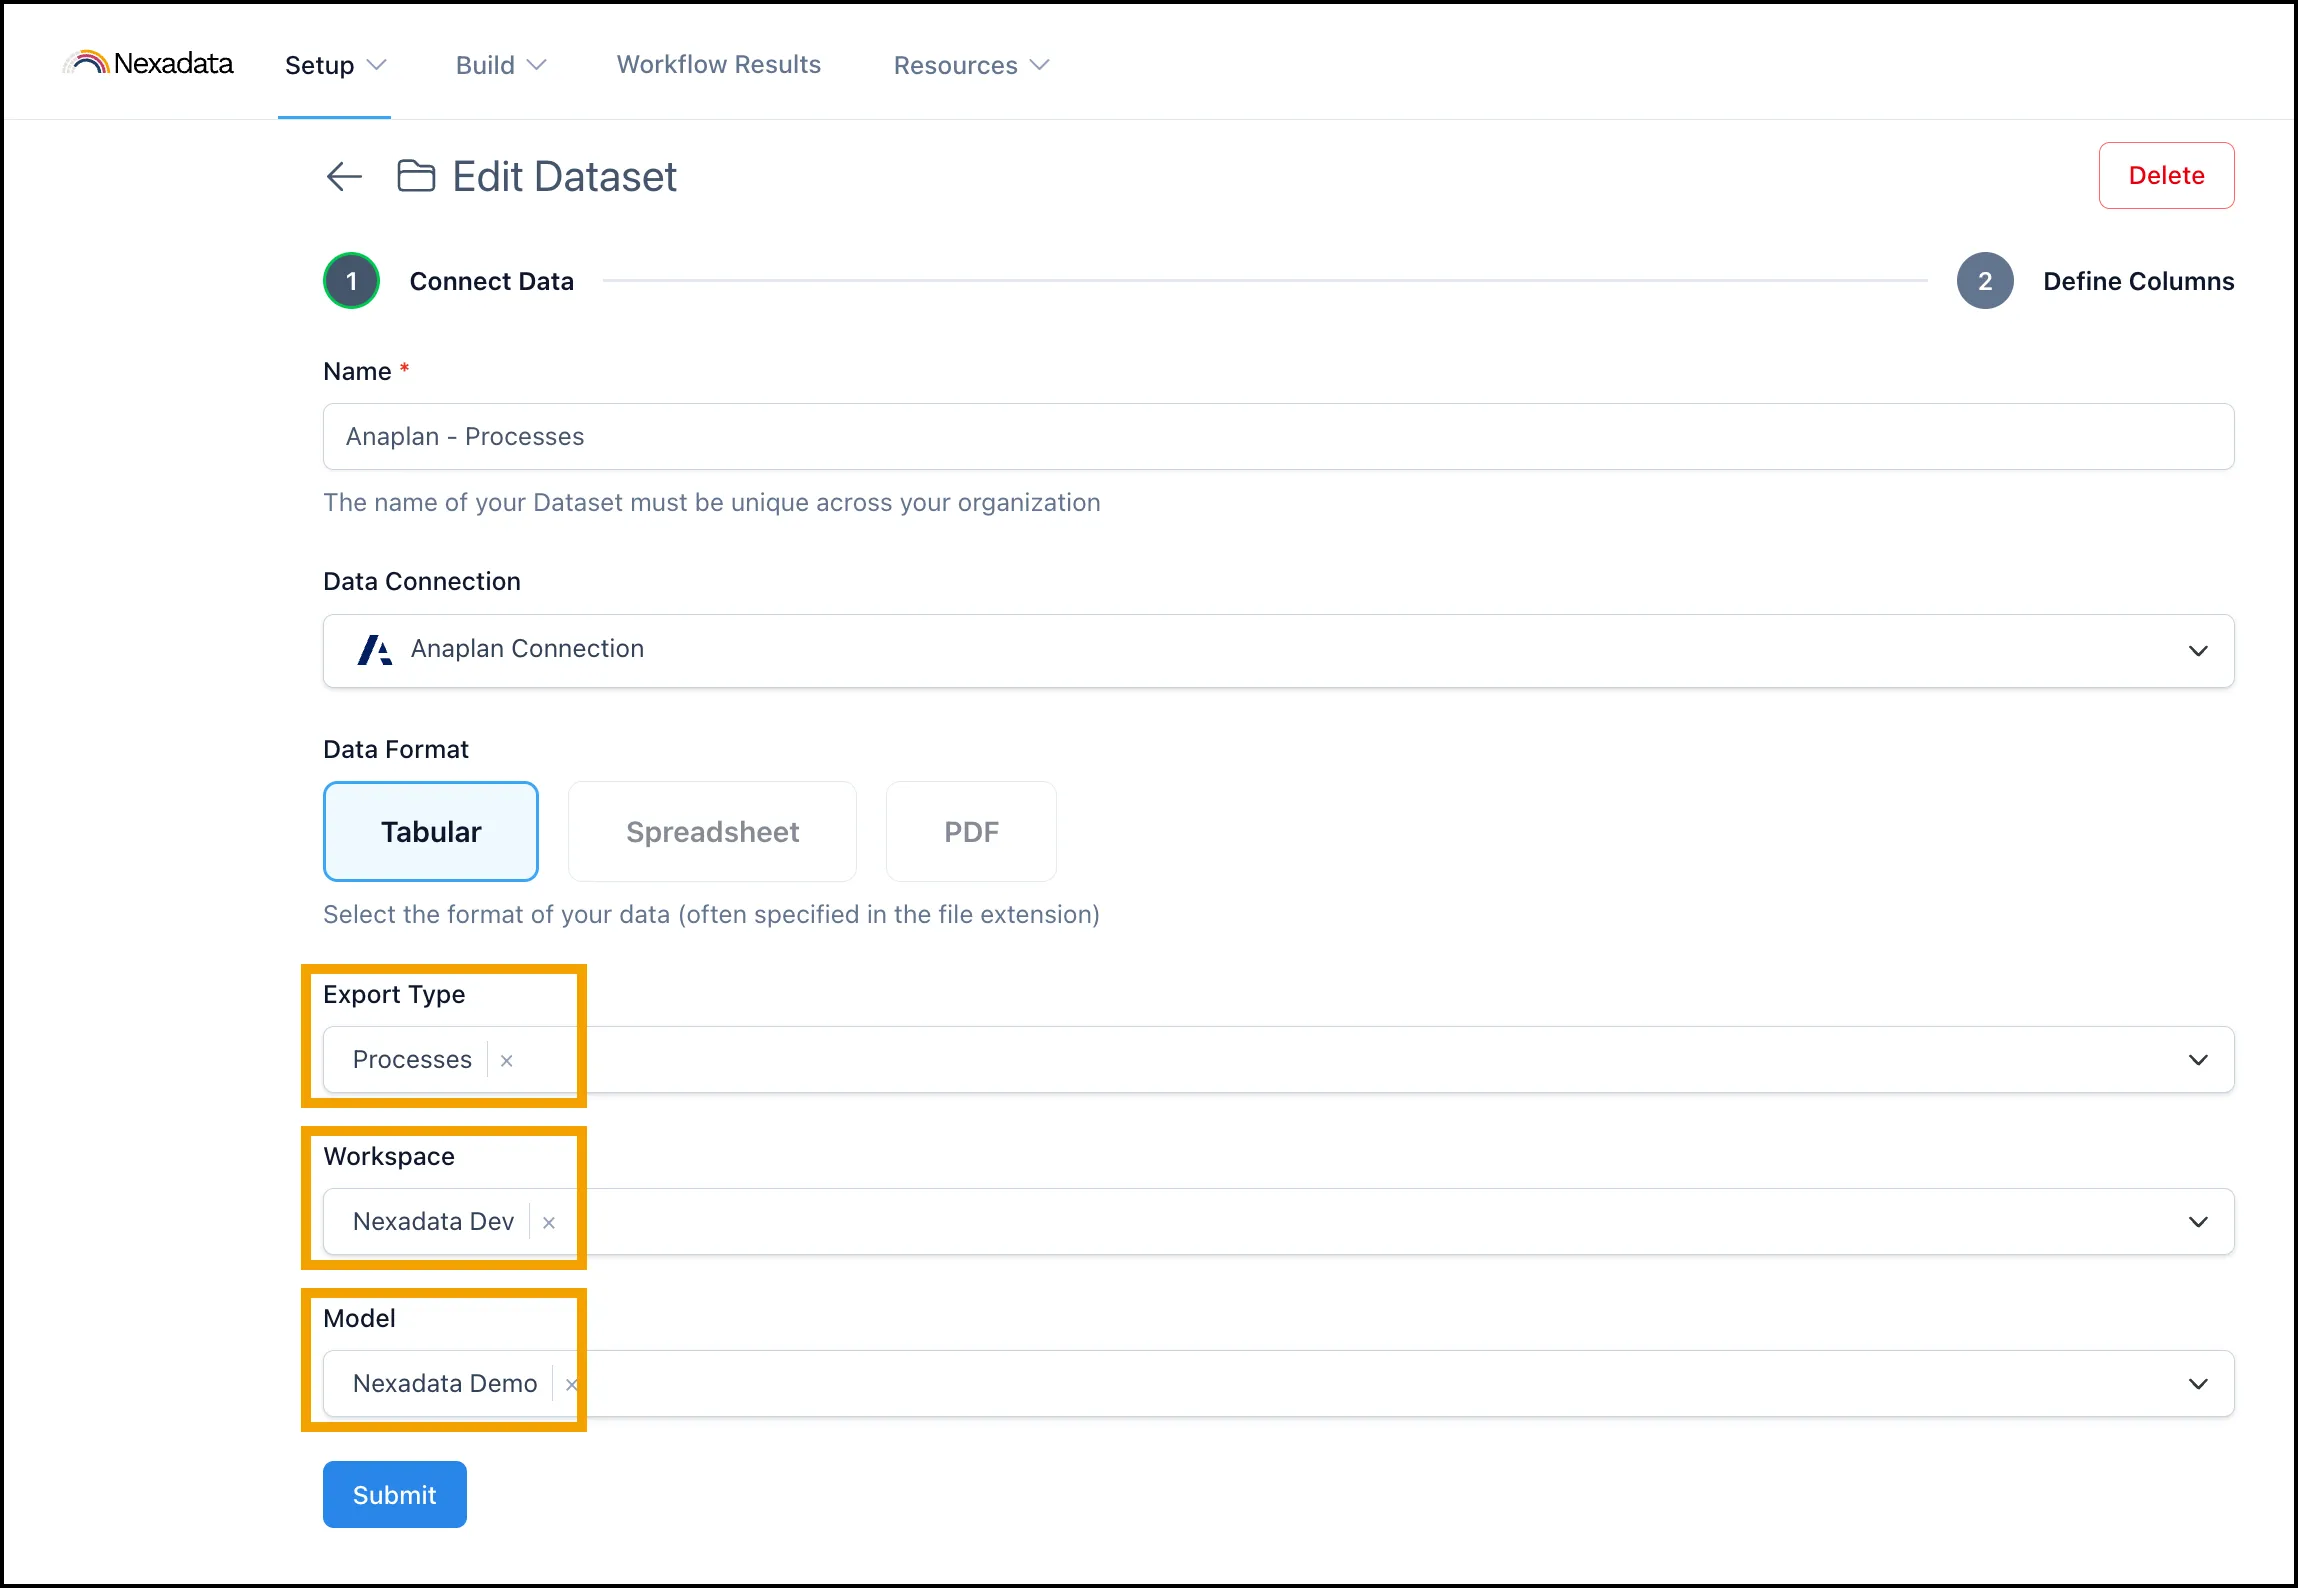Open the Resources menu

(971, 65)
